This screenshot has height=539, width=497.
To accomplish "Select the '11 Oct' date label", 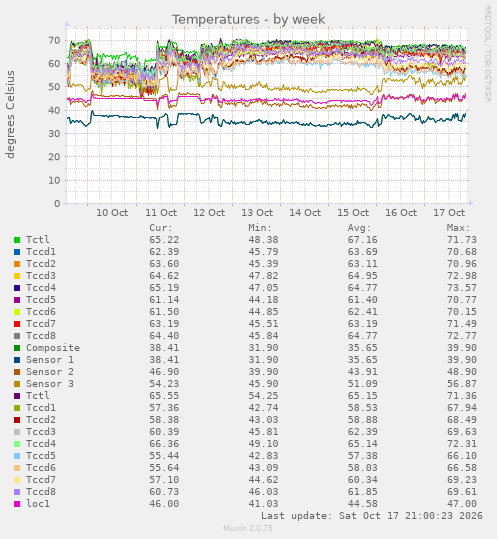I will (161, 213).
